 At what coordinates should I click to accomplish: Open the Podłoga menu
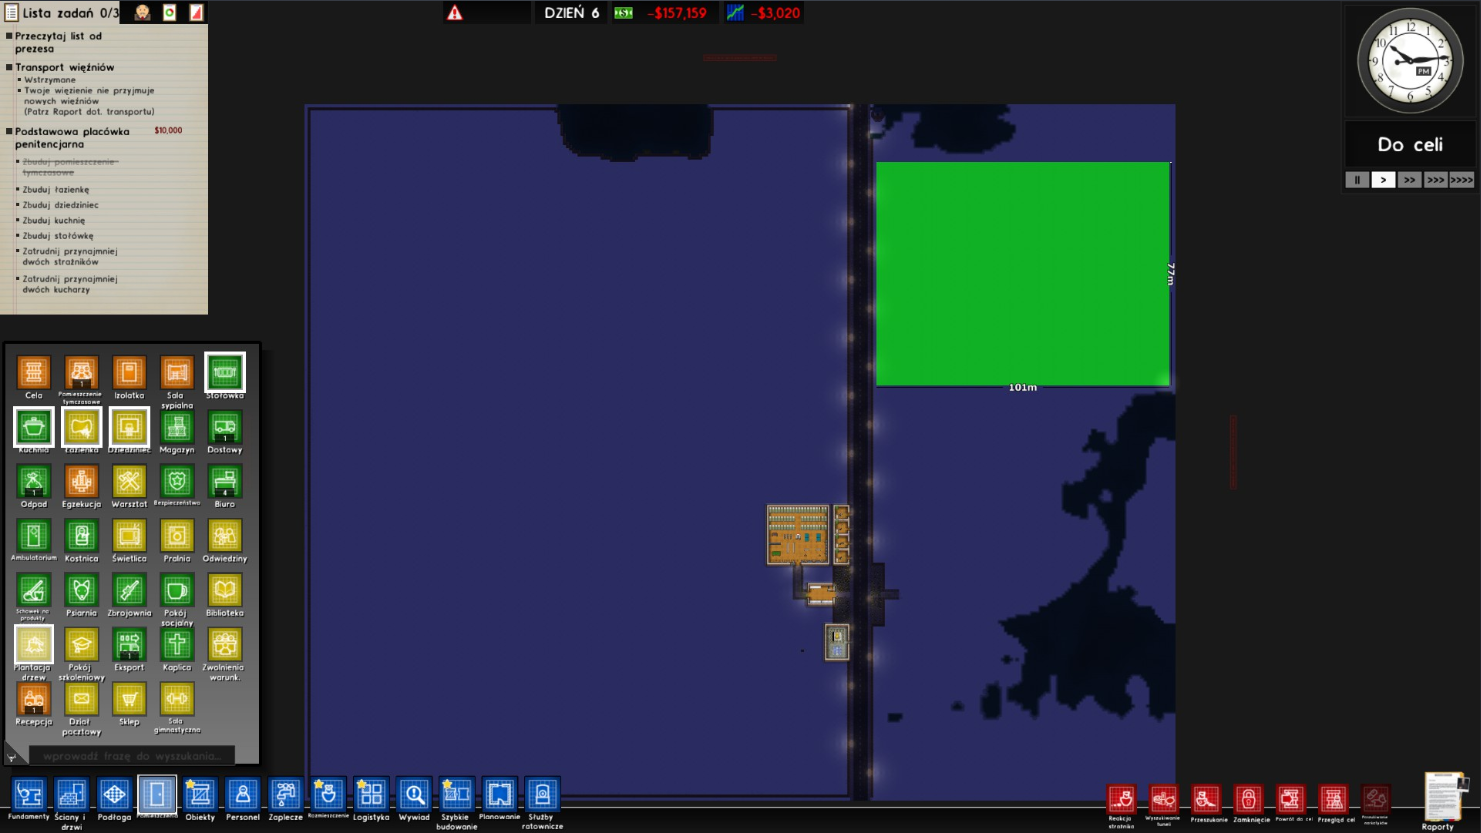click(114, 794)
